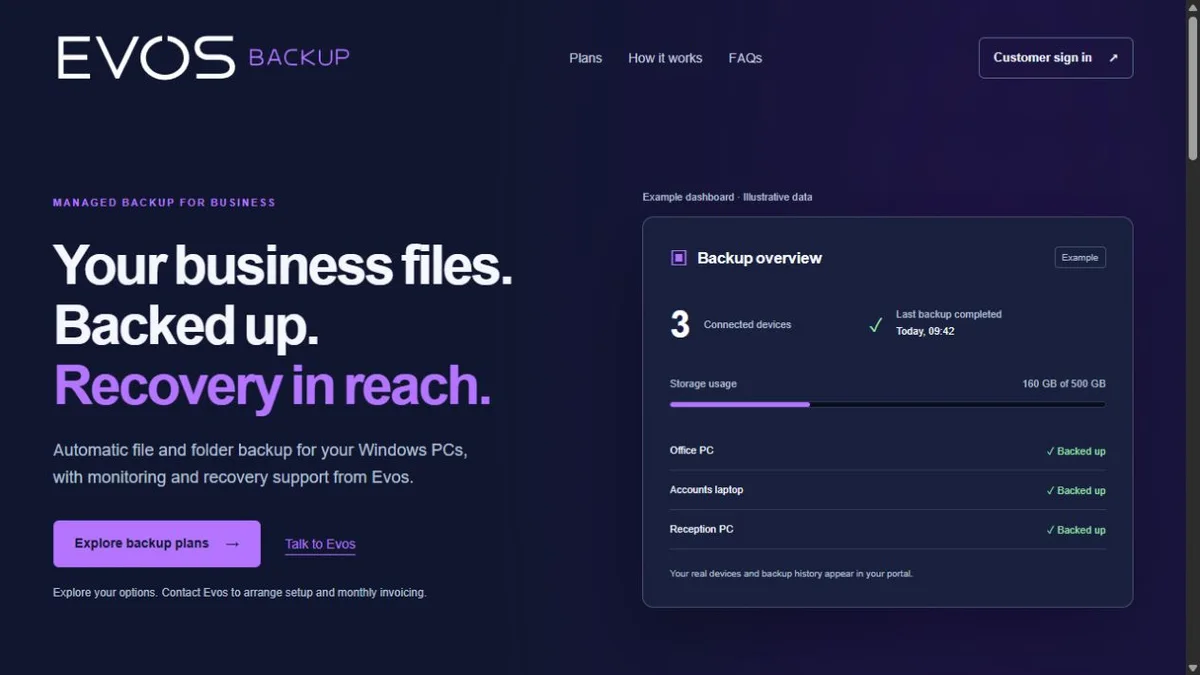The width and height of the screenshot is (1200, 675).
Task: Follow the Talk to Evos link
Action: [x=320, y=544]
